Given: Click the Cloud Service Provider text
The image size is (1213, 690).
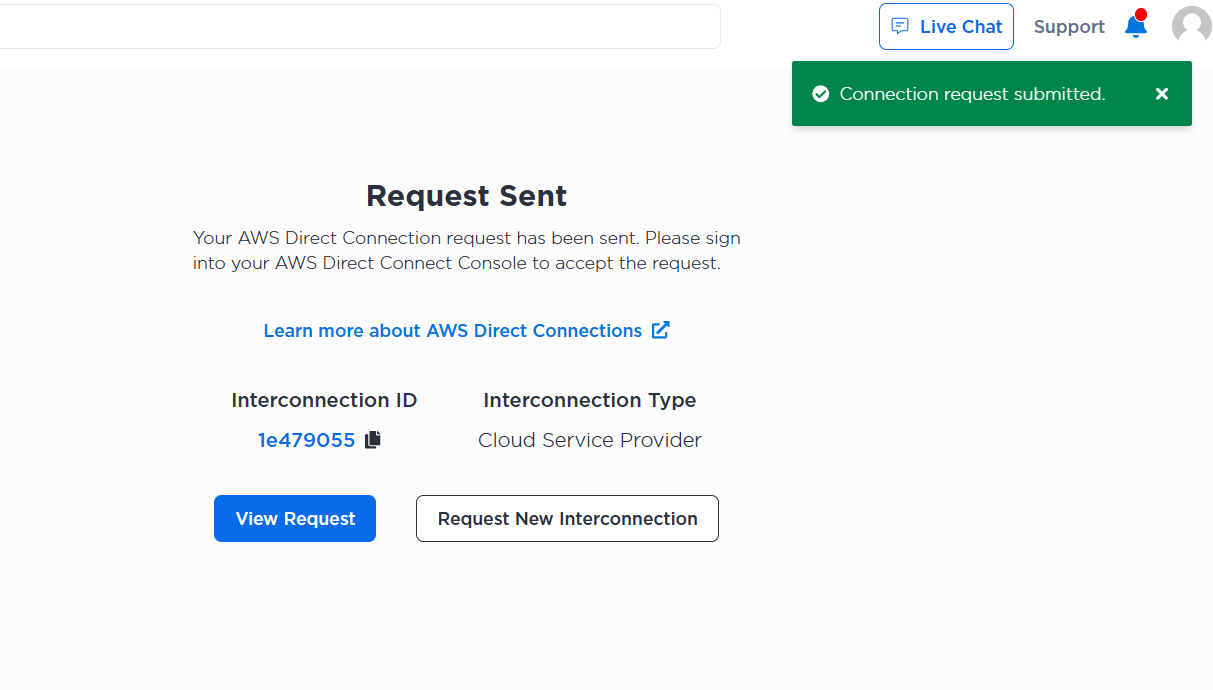Looking at the screenshot, I should pos(589,439).
